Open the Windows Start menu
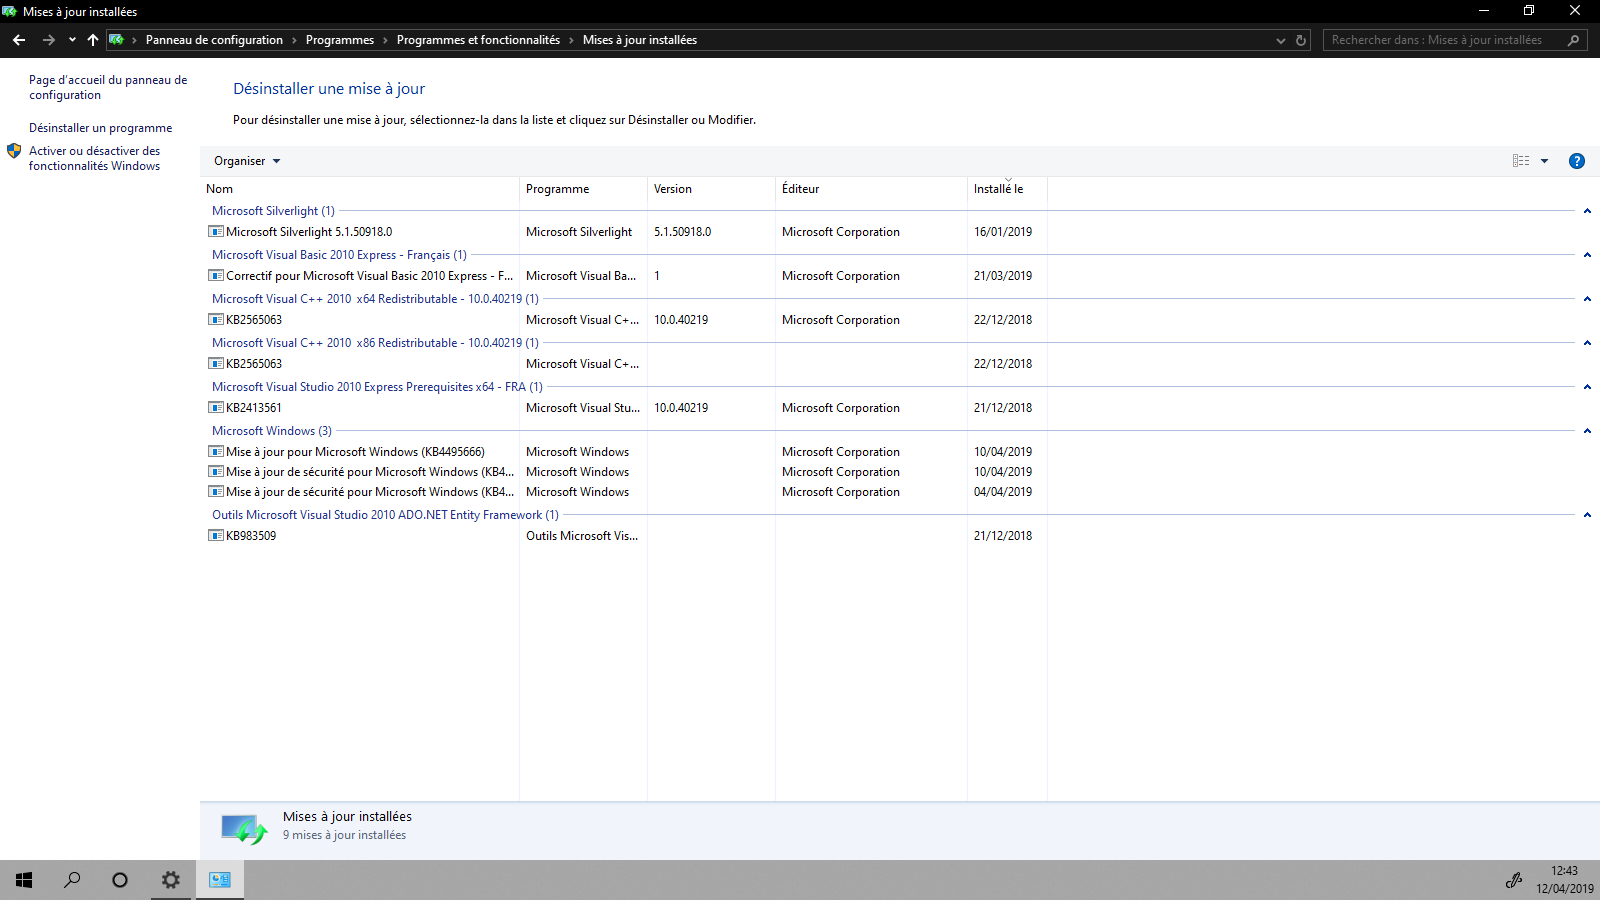 pos(24,880)
